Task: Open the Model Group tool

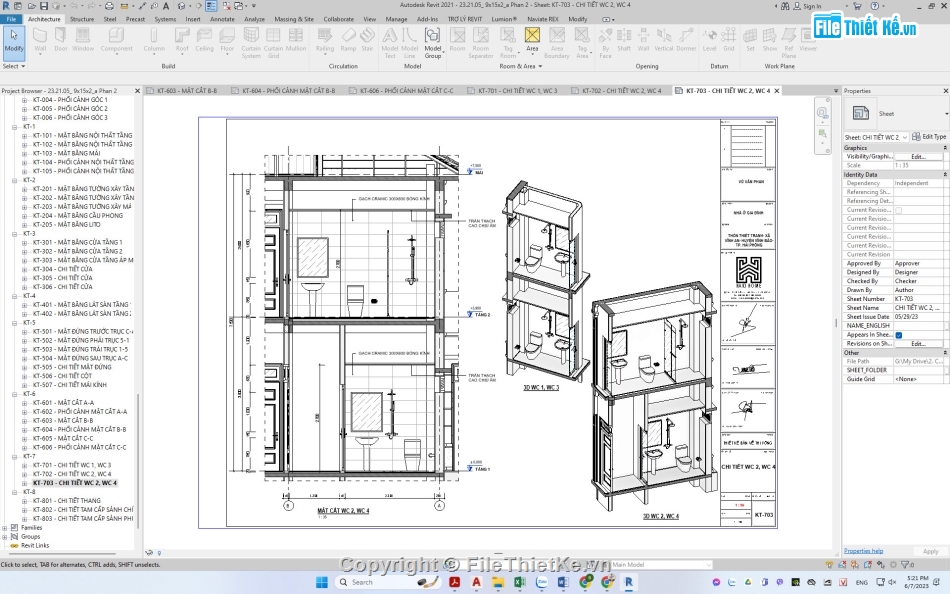Action: (x=433, y=43)
